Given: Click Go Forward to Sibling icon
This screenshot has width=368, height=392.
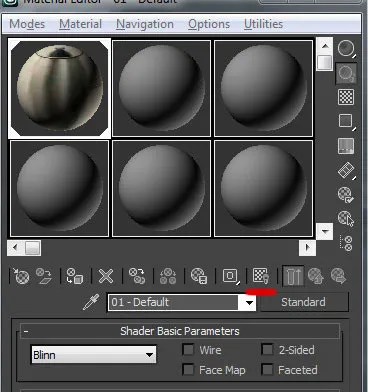Looking at the screenshot, I should tap(338, 276).
